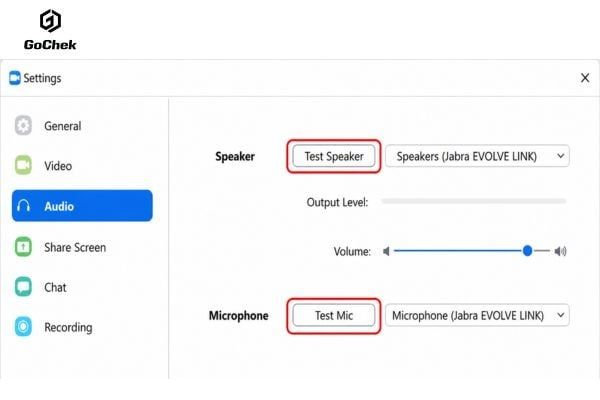
Task: Open the Speakers Jabra EVOLVE LINK dropdown
Action: [x=477, y=156]
